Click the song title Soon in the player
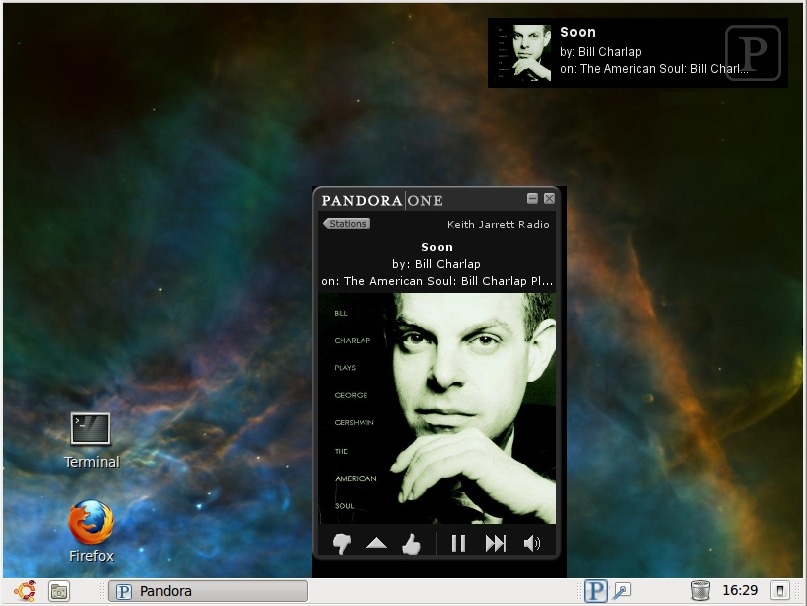 pos(437,247)
